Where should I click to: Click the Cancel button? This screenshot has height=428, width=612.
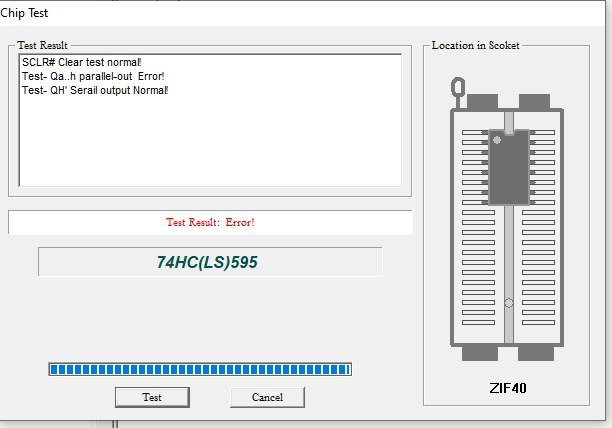pos(267,397)
